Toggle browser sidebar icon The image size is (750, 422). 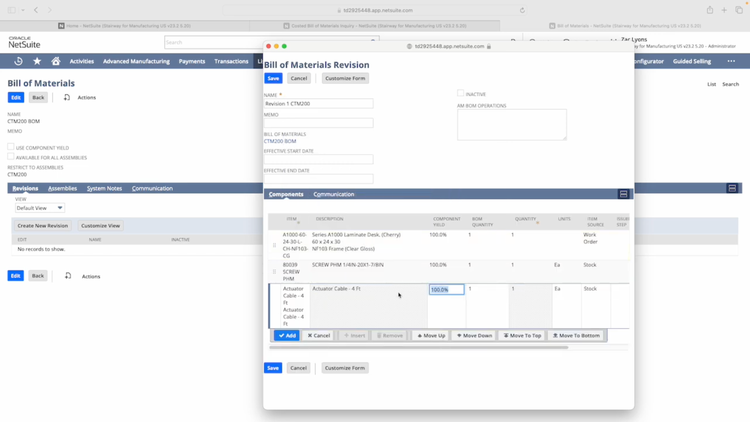(x=11, y=10)
